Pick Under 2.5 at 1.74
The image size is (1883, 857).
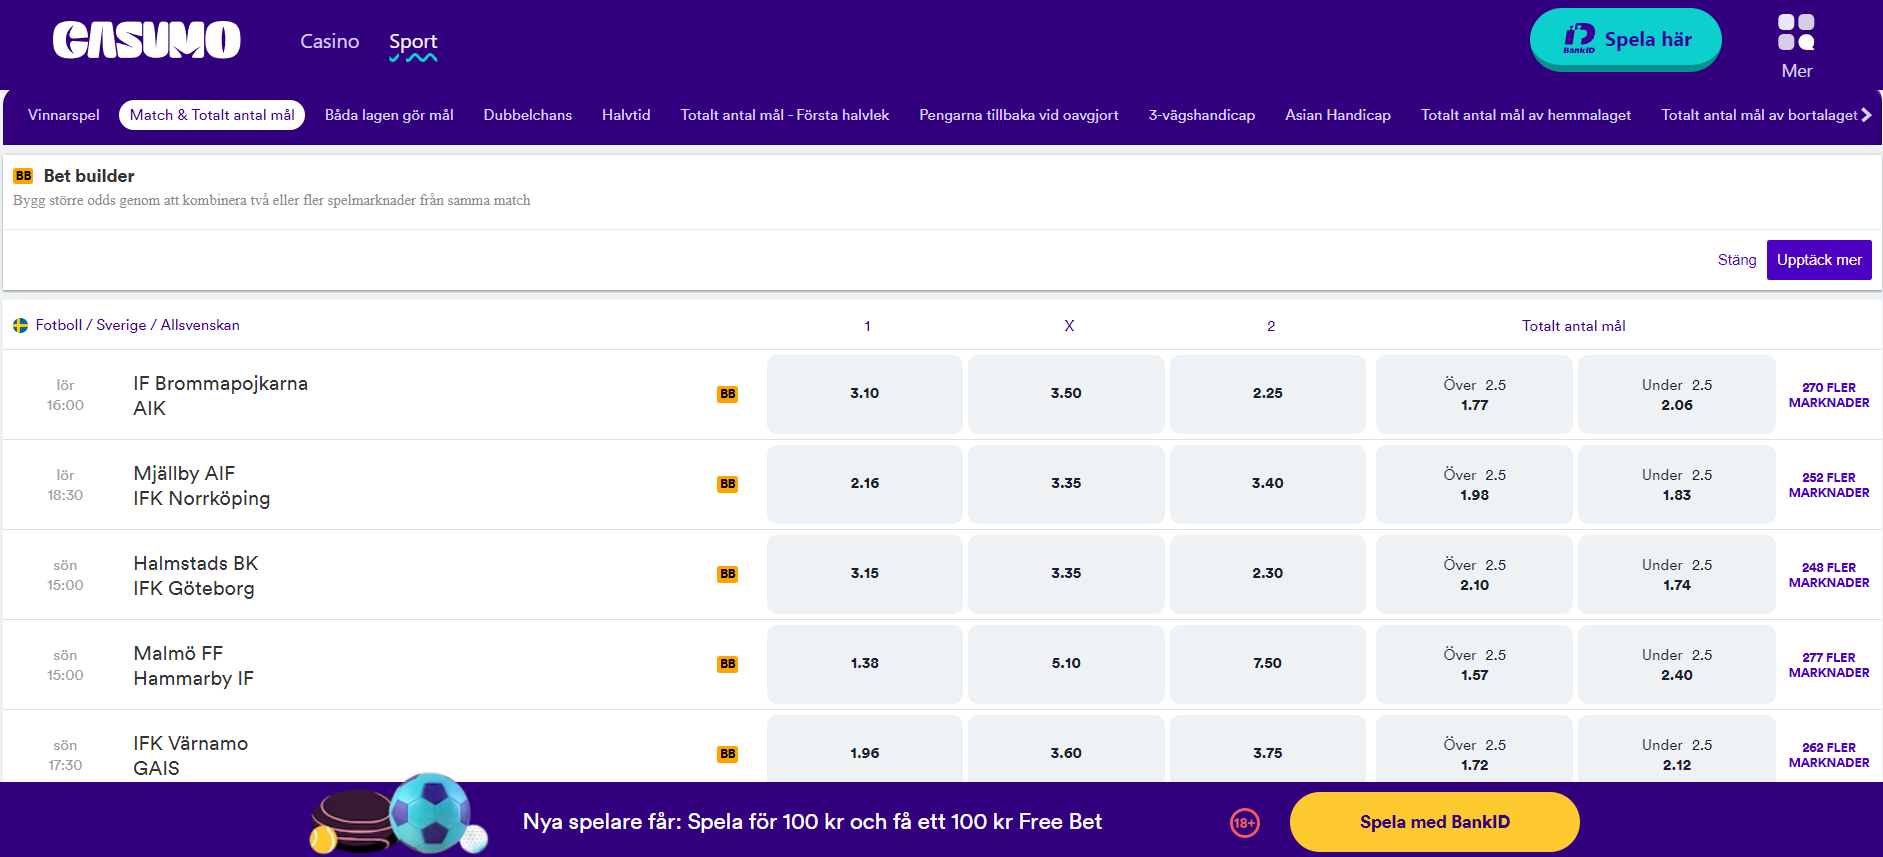(x=1677, y=574)
